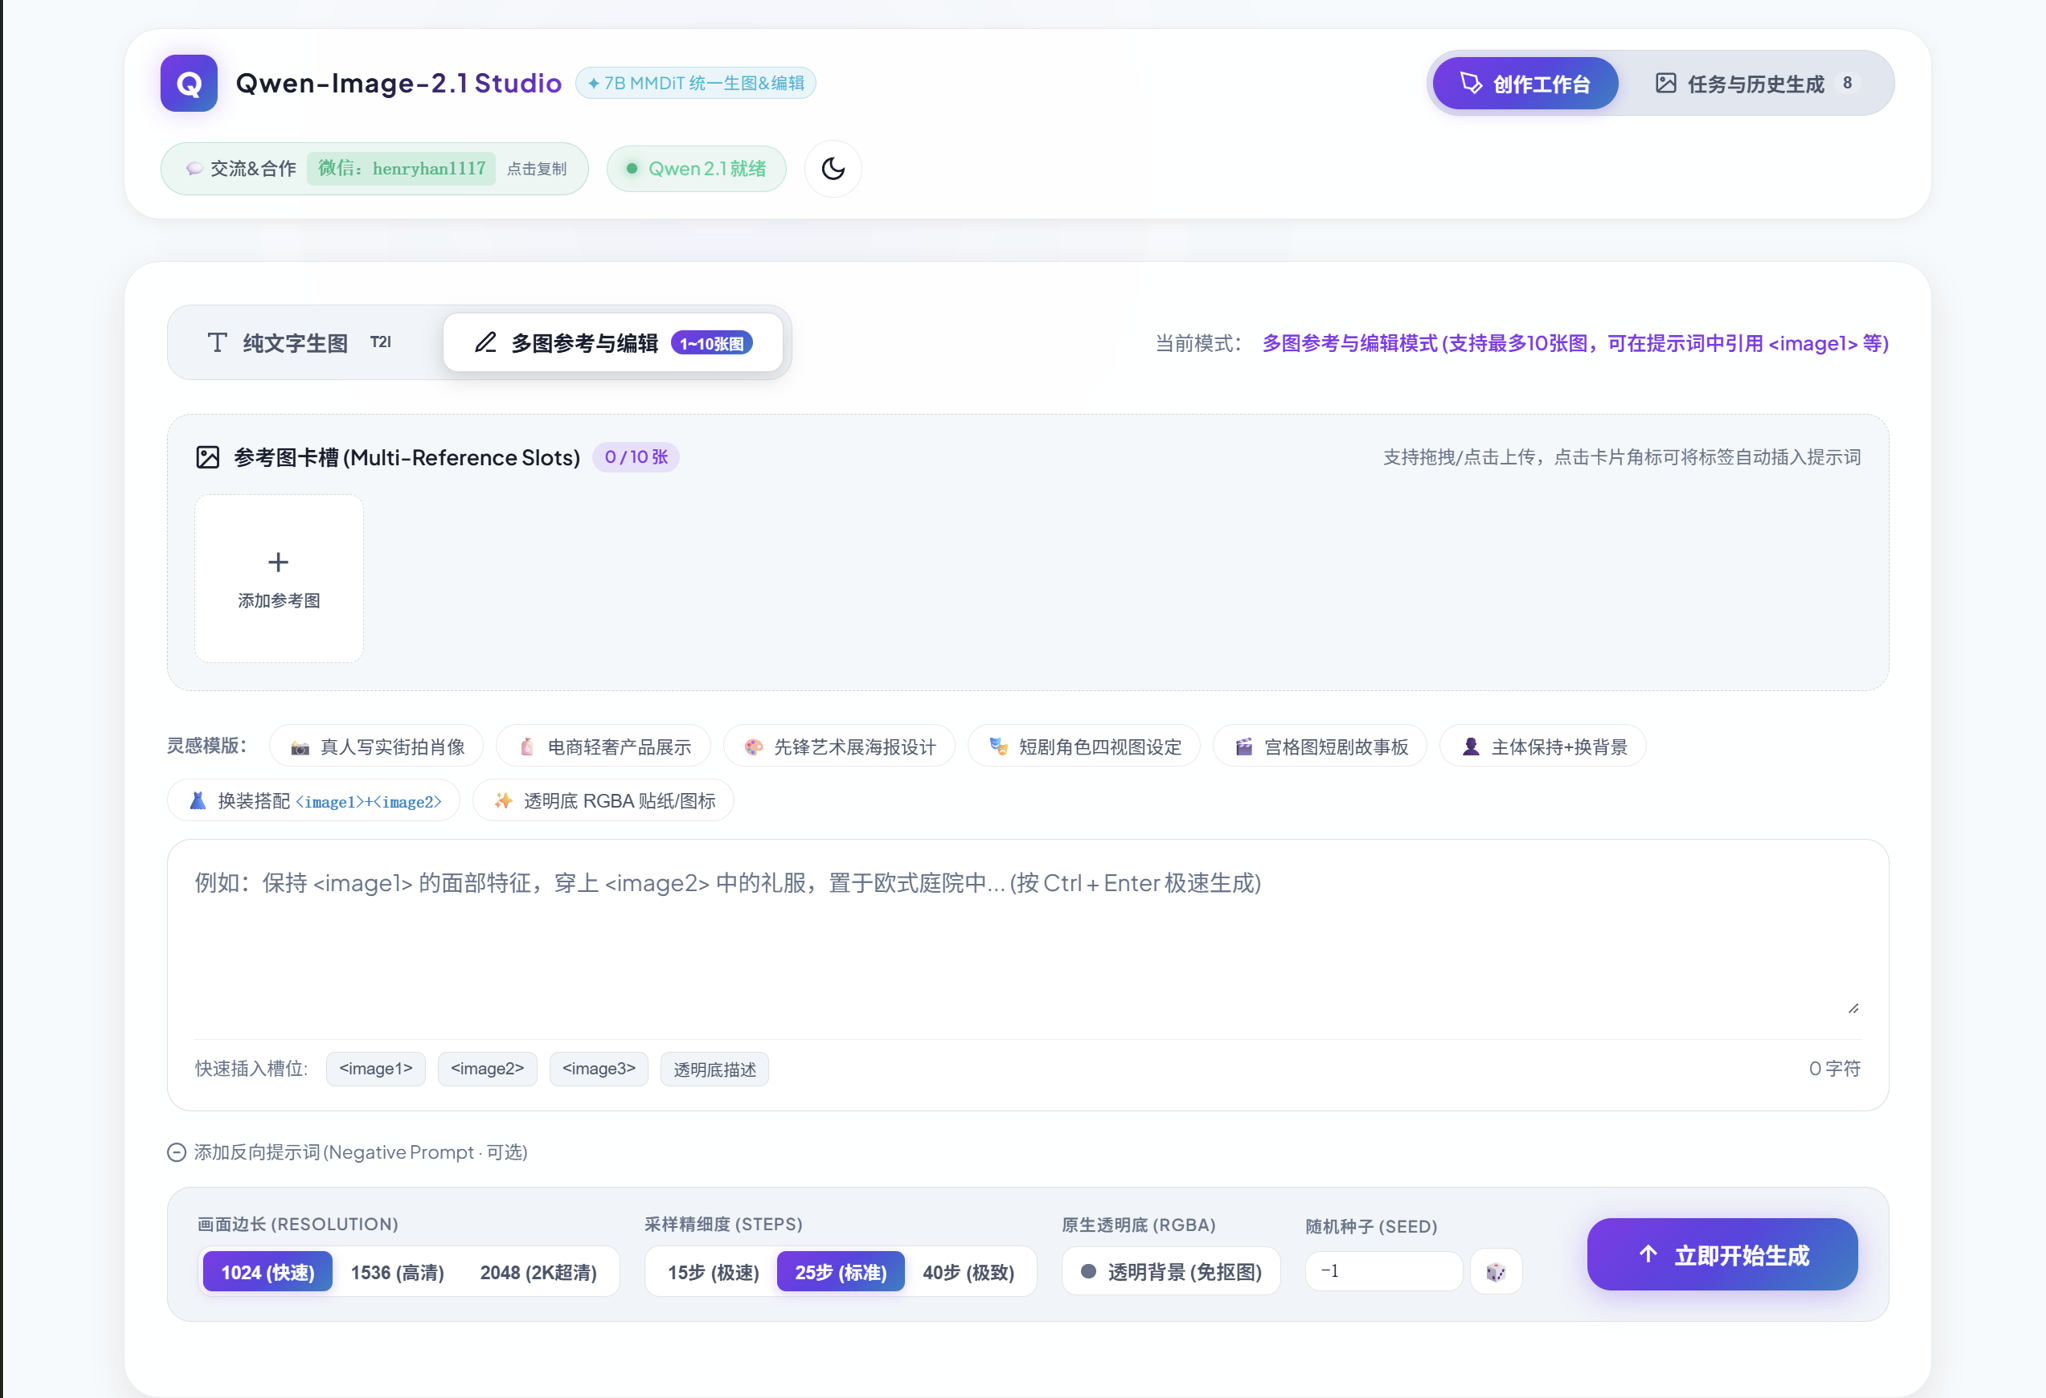Choose 15-step fast sampling option

point(713,1272)
